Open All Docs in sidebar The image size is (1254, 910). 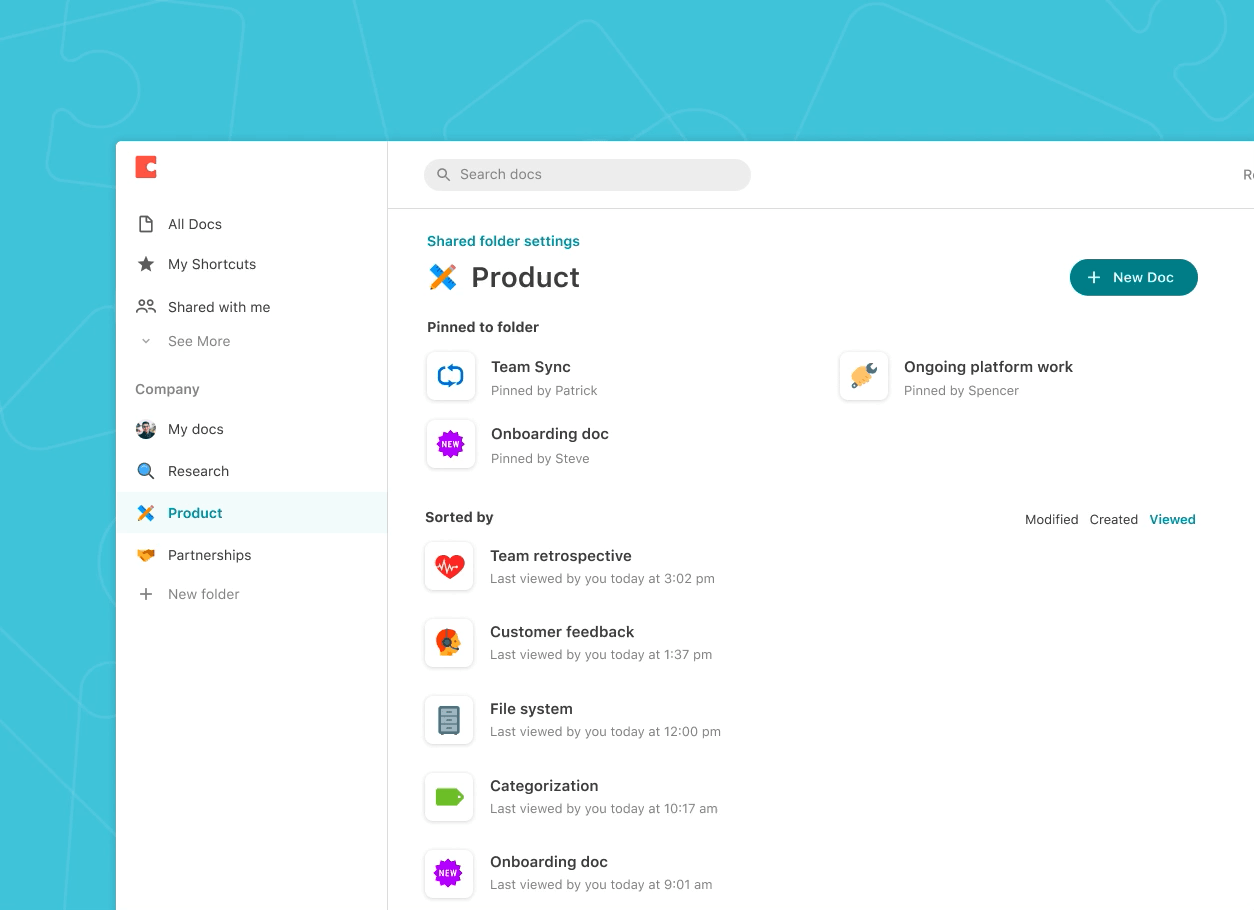point(195,224)
